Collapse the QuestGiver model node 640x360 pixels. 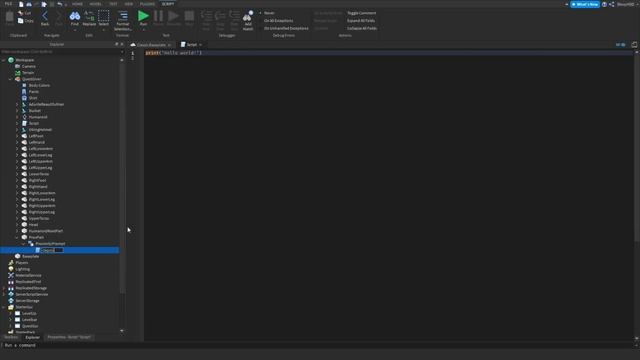(11, 79)
